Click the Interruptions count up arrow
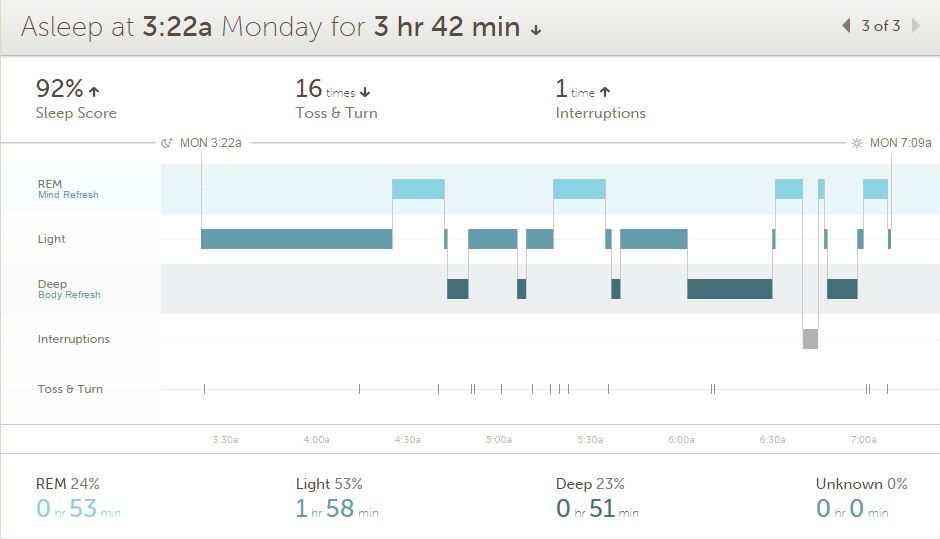Image resolution: width=940 pixels, height=539 pixels. tap(605, 92)
